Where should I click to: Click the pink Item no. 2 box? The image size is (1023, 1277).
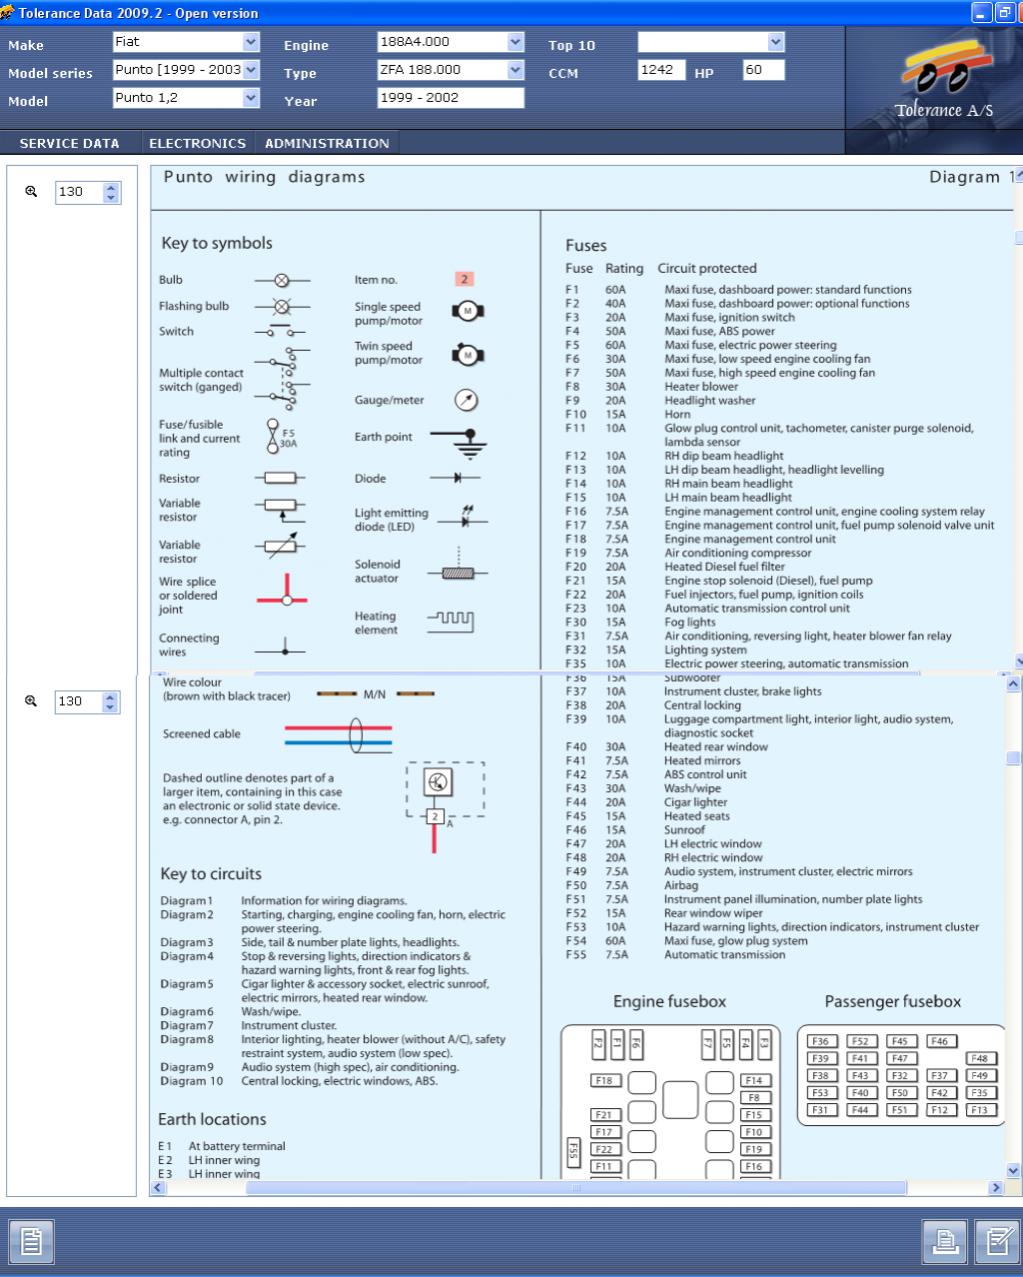pos(465,280)
